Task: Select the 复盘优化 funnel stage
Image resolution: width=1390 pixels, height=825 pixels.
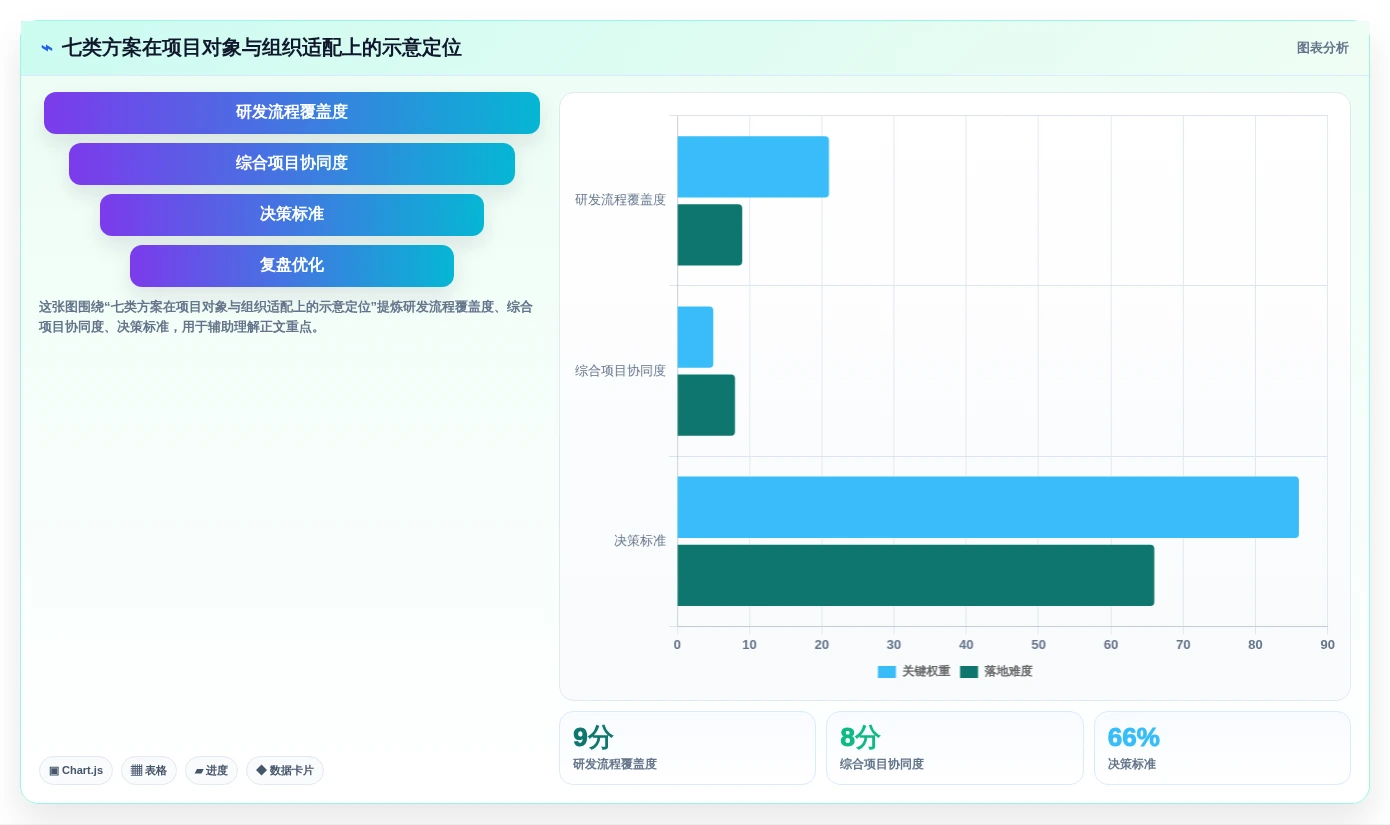Action: (292, 266)
